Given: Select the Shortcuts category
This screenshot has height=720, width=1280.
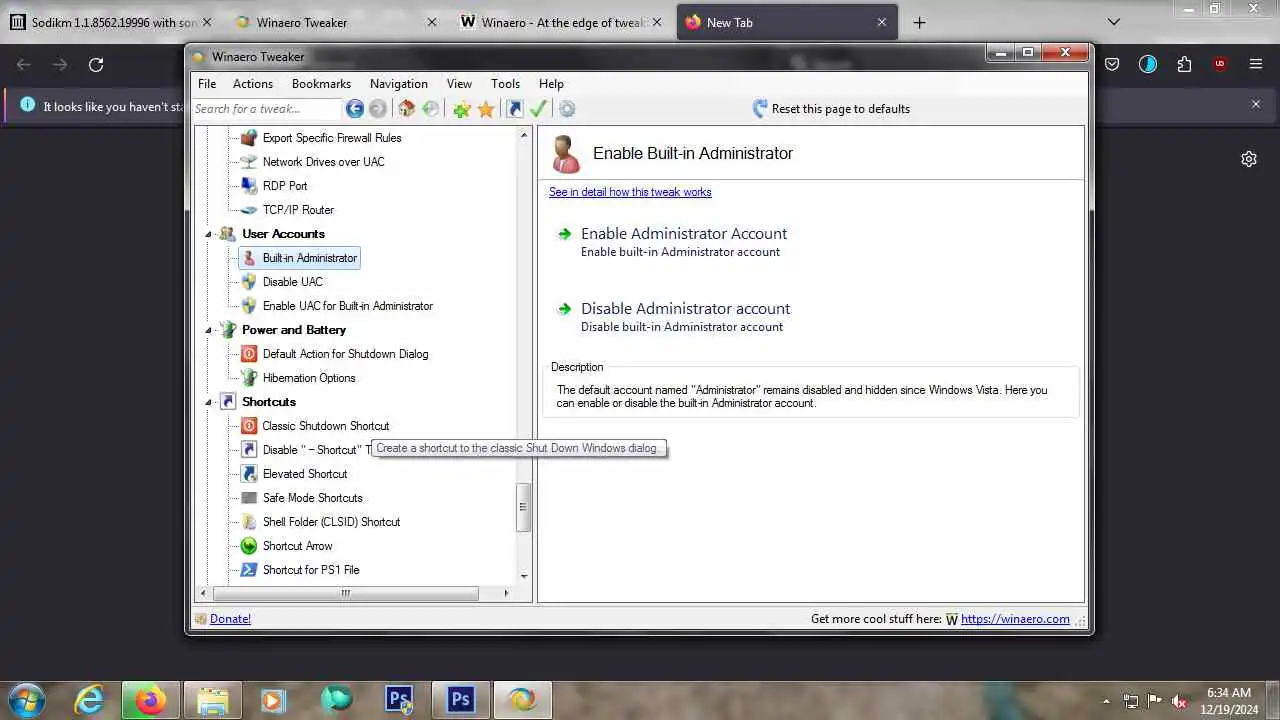Looking at the screenshot, I should coord(269,402).
